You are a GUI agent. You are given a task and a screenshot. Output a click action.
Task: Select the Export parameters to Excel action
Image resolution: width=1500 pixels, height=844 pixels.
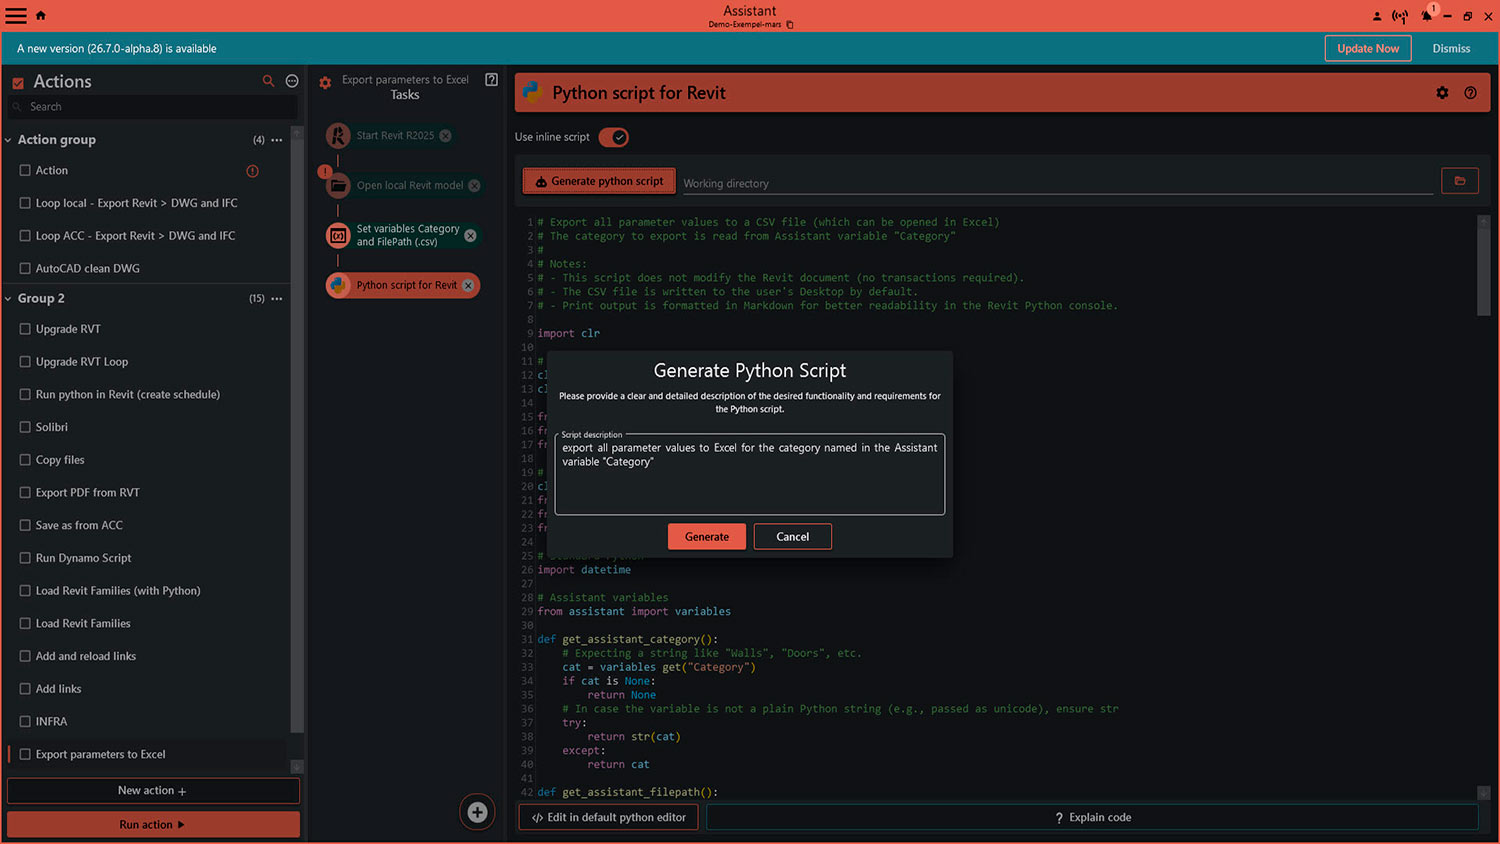click(x=100, y=754)
